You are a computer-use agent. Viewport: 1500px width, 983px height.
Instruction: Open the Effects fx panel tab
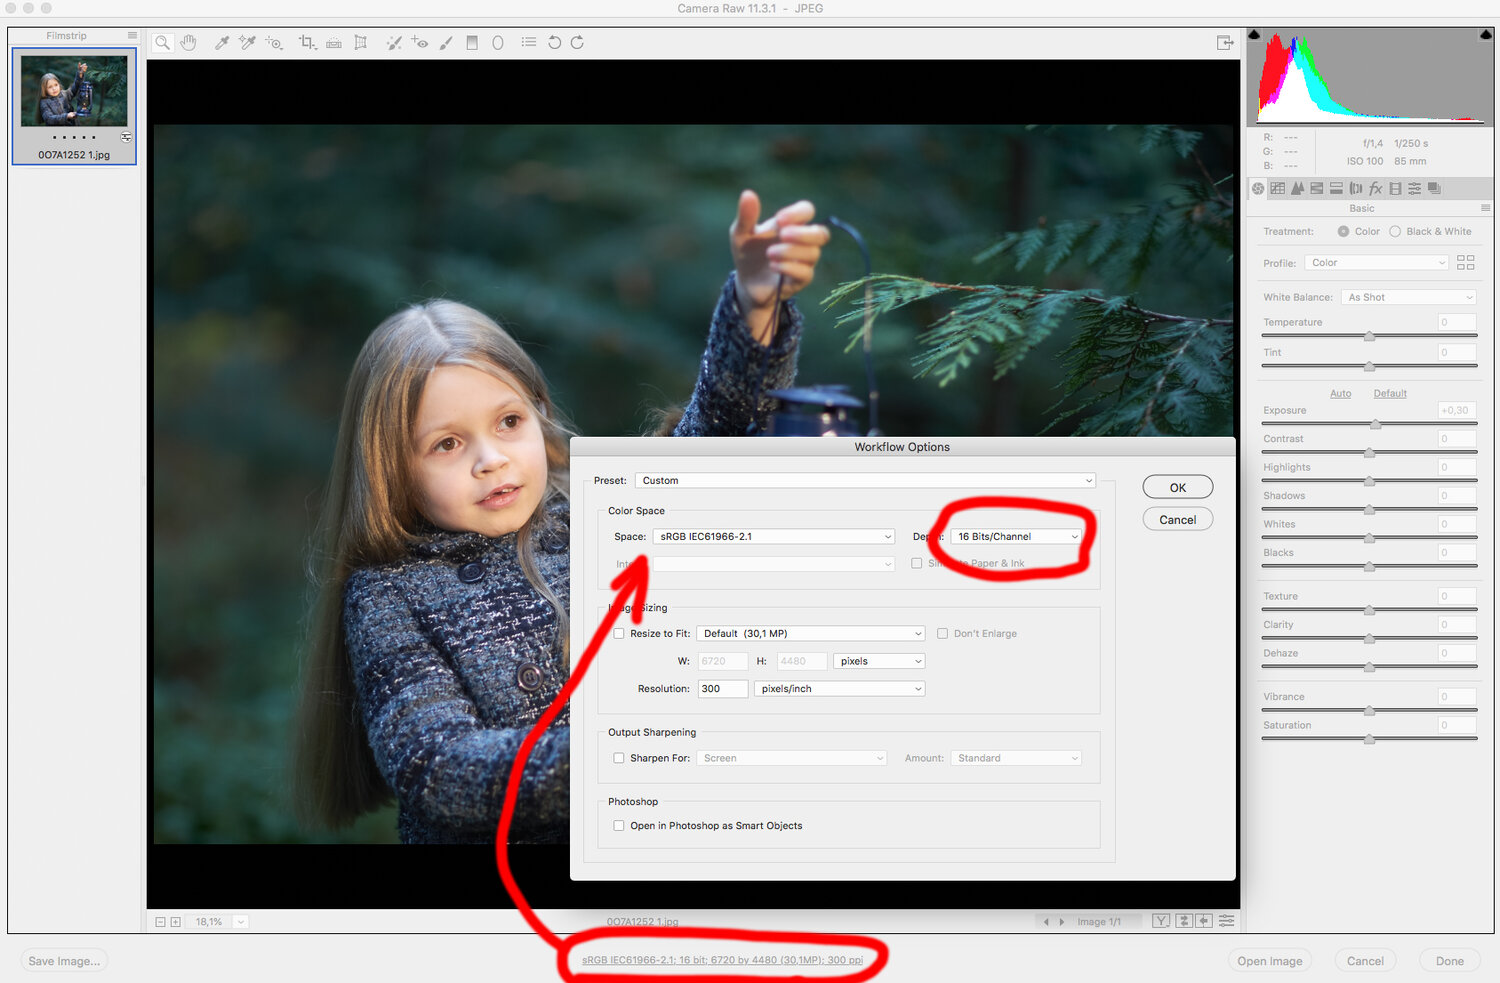[x=1376, y=188]
